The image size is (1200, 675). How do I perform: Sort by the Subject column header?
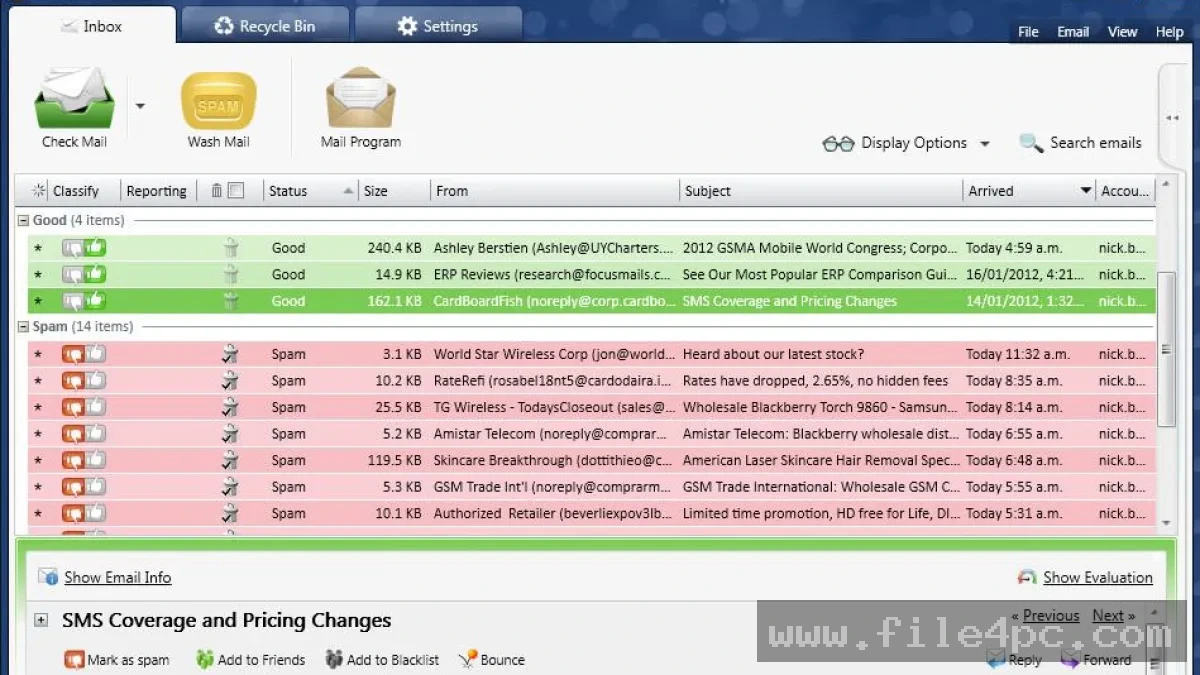coord(820,191)
